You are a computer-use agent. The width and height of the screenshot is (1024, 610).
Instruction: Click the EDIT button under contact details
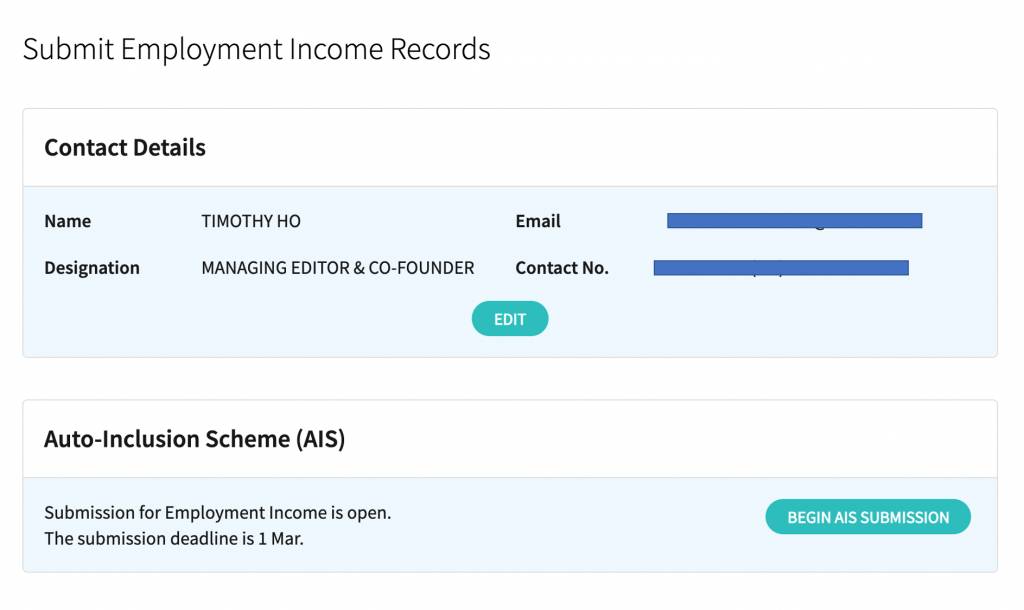coord(510,319)
